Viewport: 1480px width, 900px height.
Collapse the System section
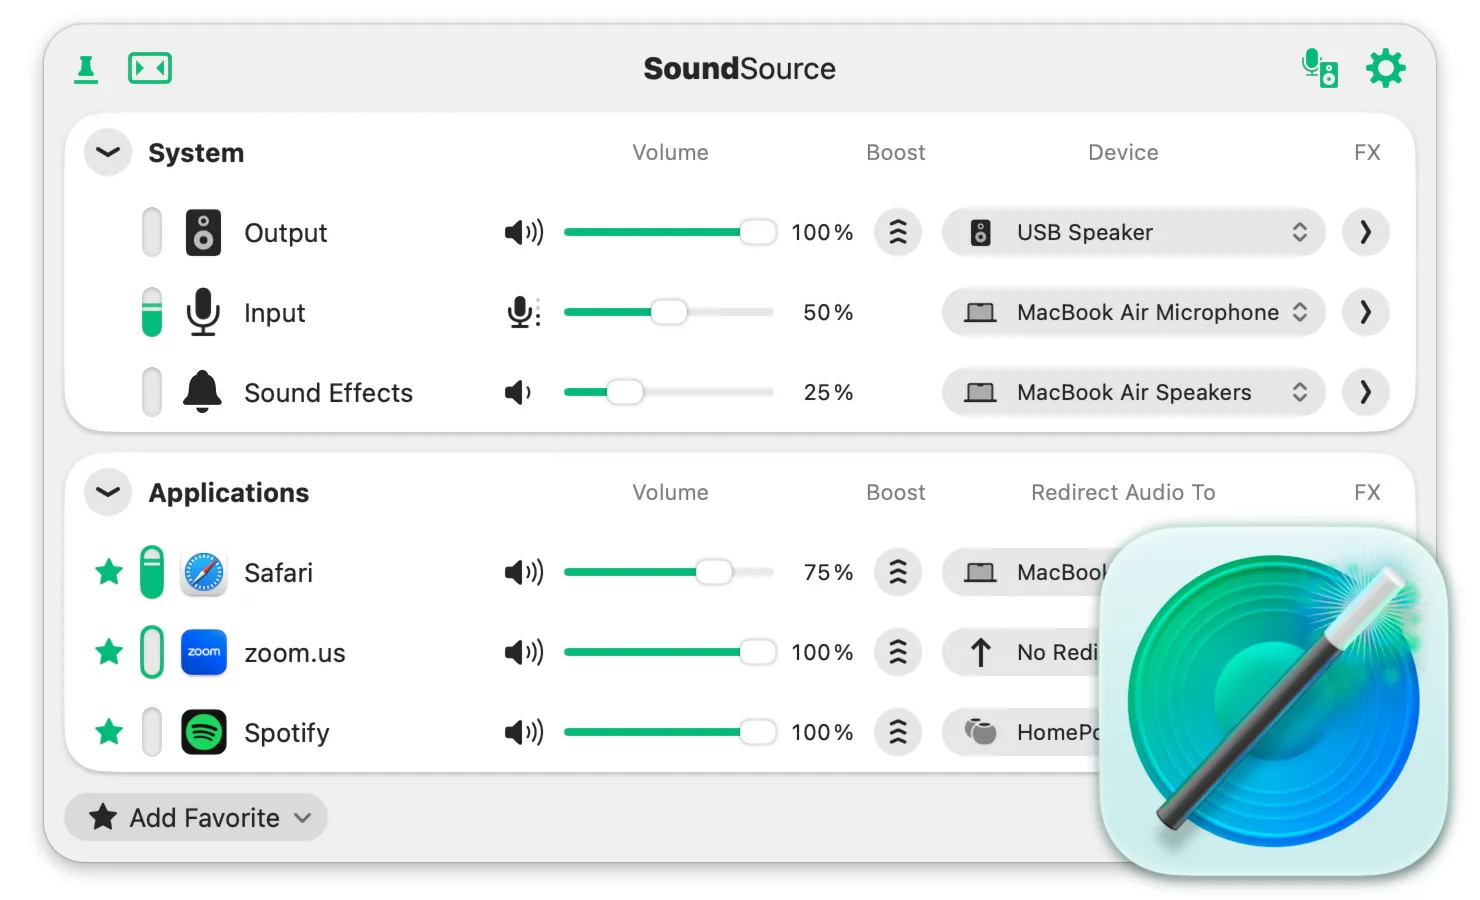tap(108, 153)
